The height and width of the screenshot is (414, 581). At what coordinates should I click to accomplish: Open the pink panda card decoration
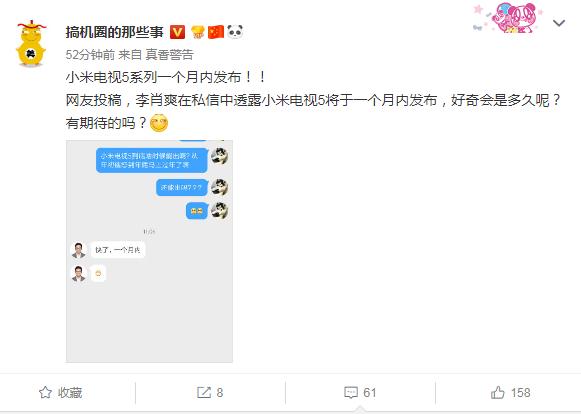(x=508, y=17)
